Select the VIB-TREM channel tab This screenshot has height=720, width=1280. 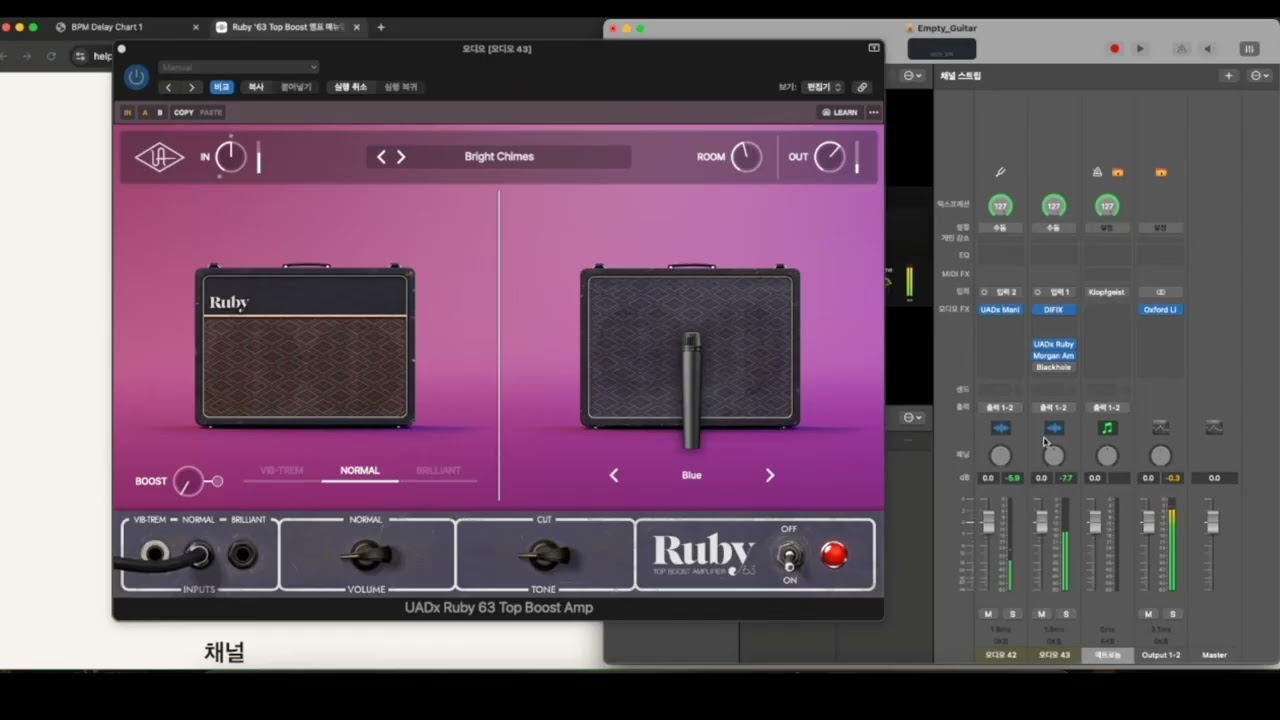click(281, 471)
